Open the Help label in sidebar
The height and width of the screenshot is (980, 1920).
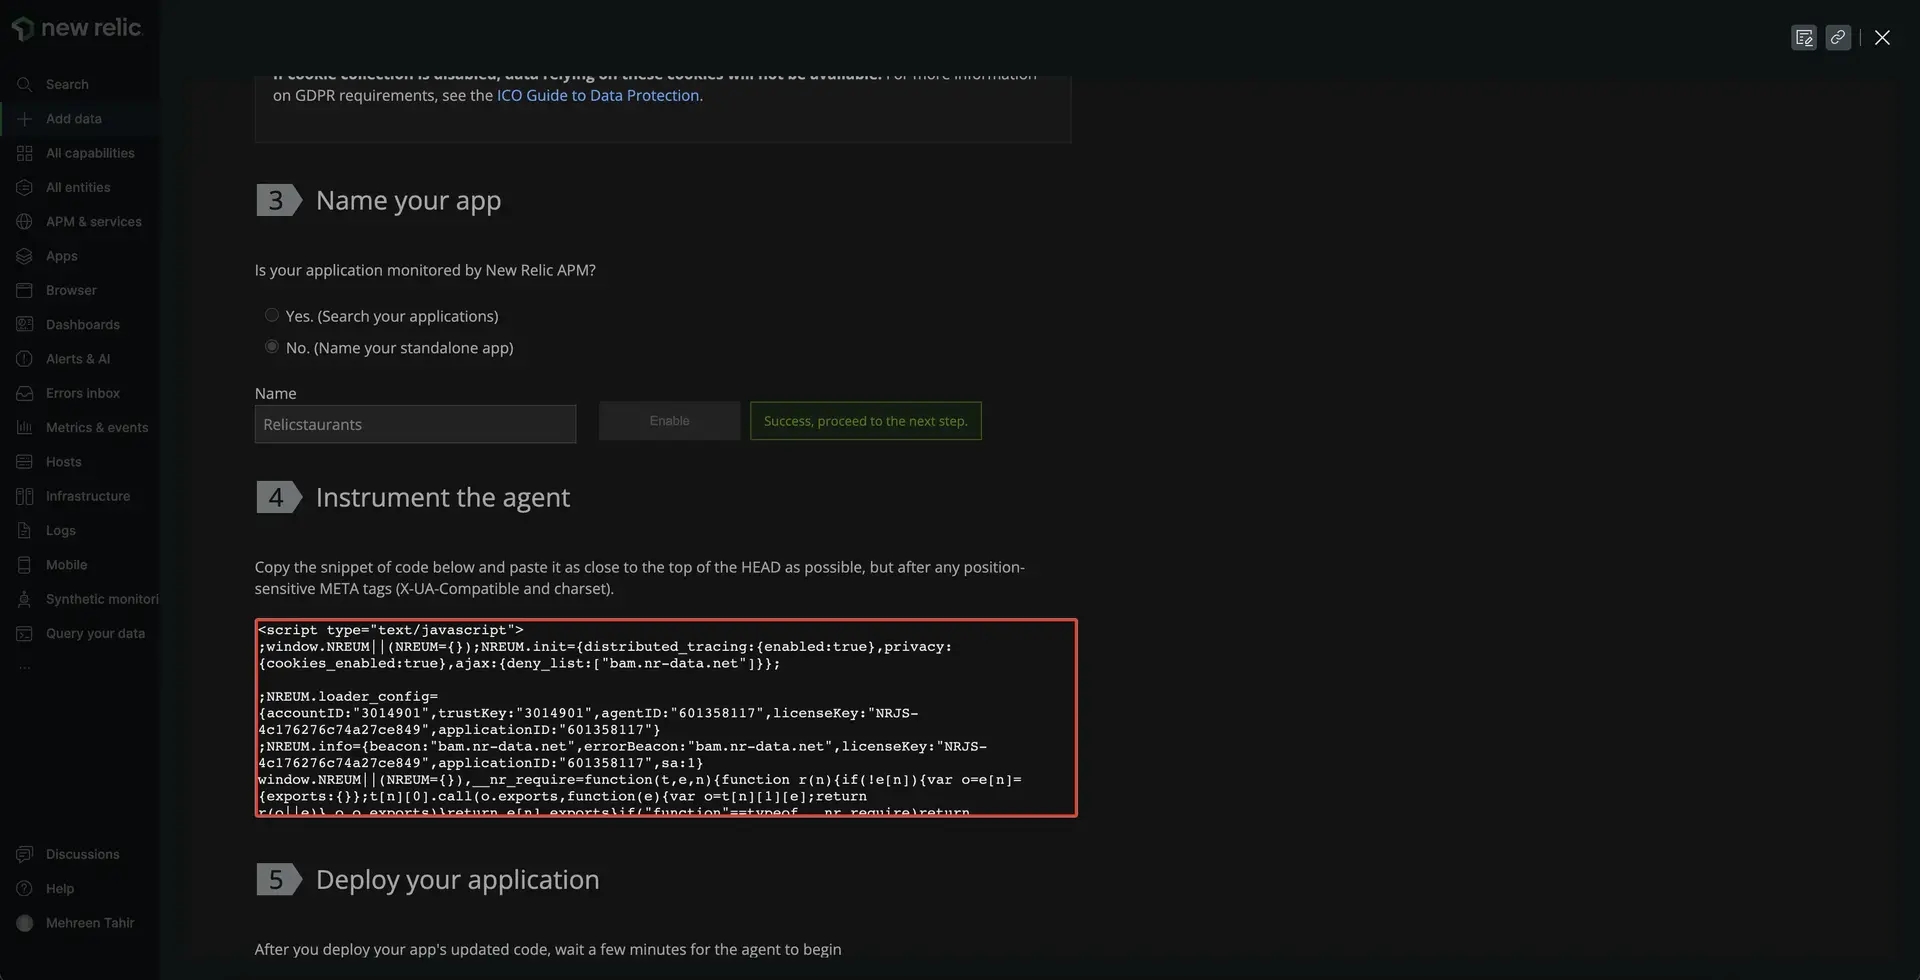tap(60, 889)
